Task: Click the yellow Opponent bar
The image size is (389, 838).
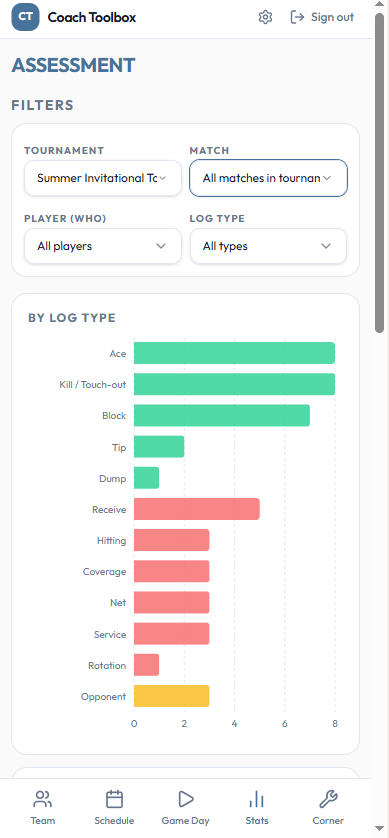Action: (x=172, y=696)
